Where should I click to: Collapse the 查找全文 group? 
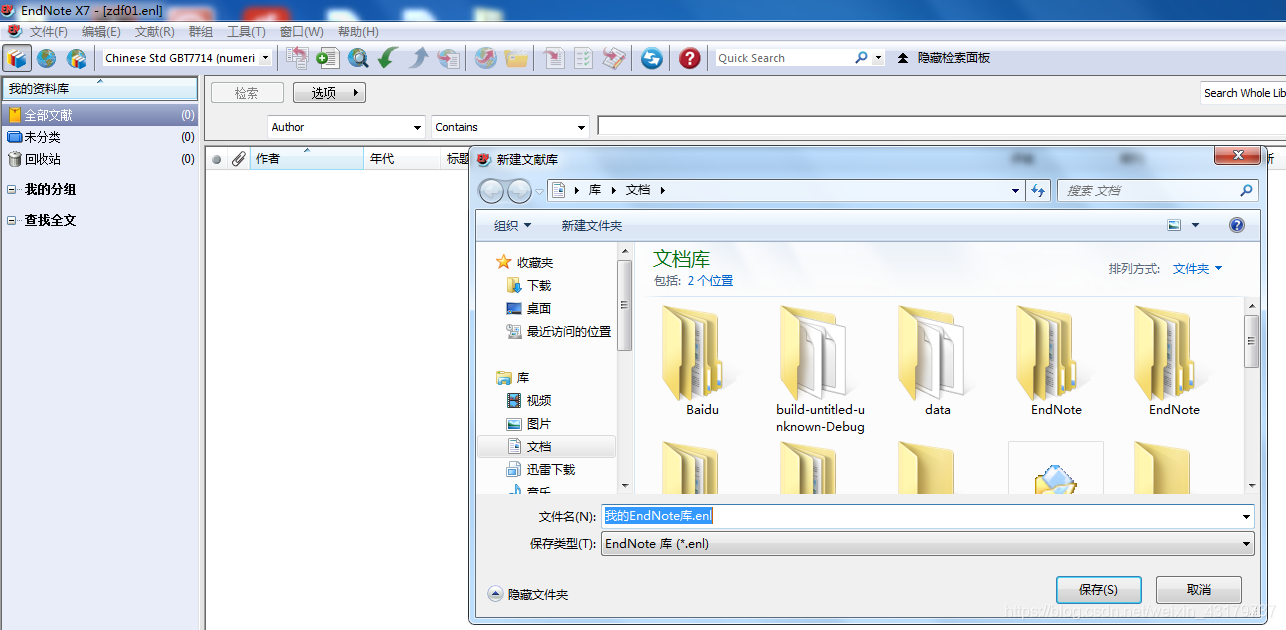click(12, 220)
